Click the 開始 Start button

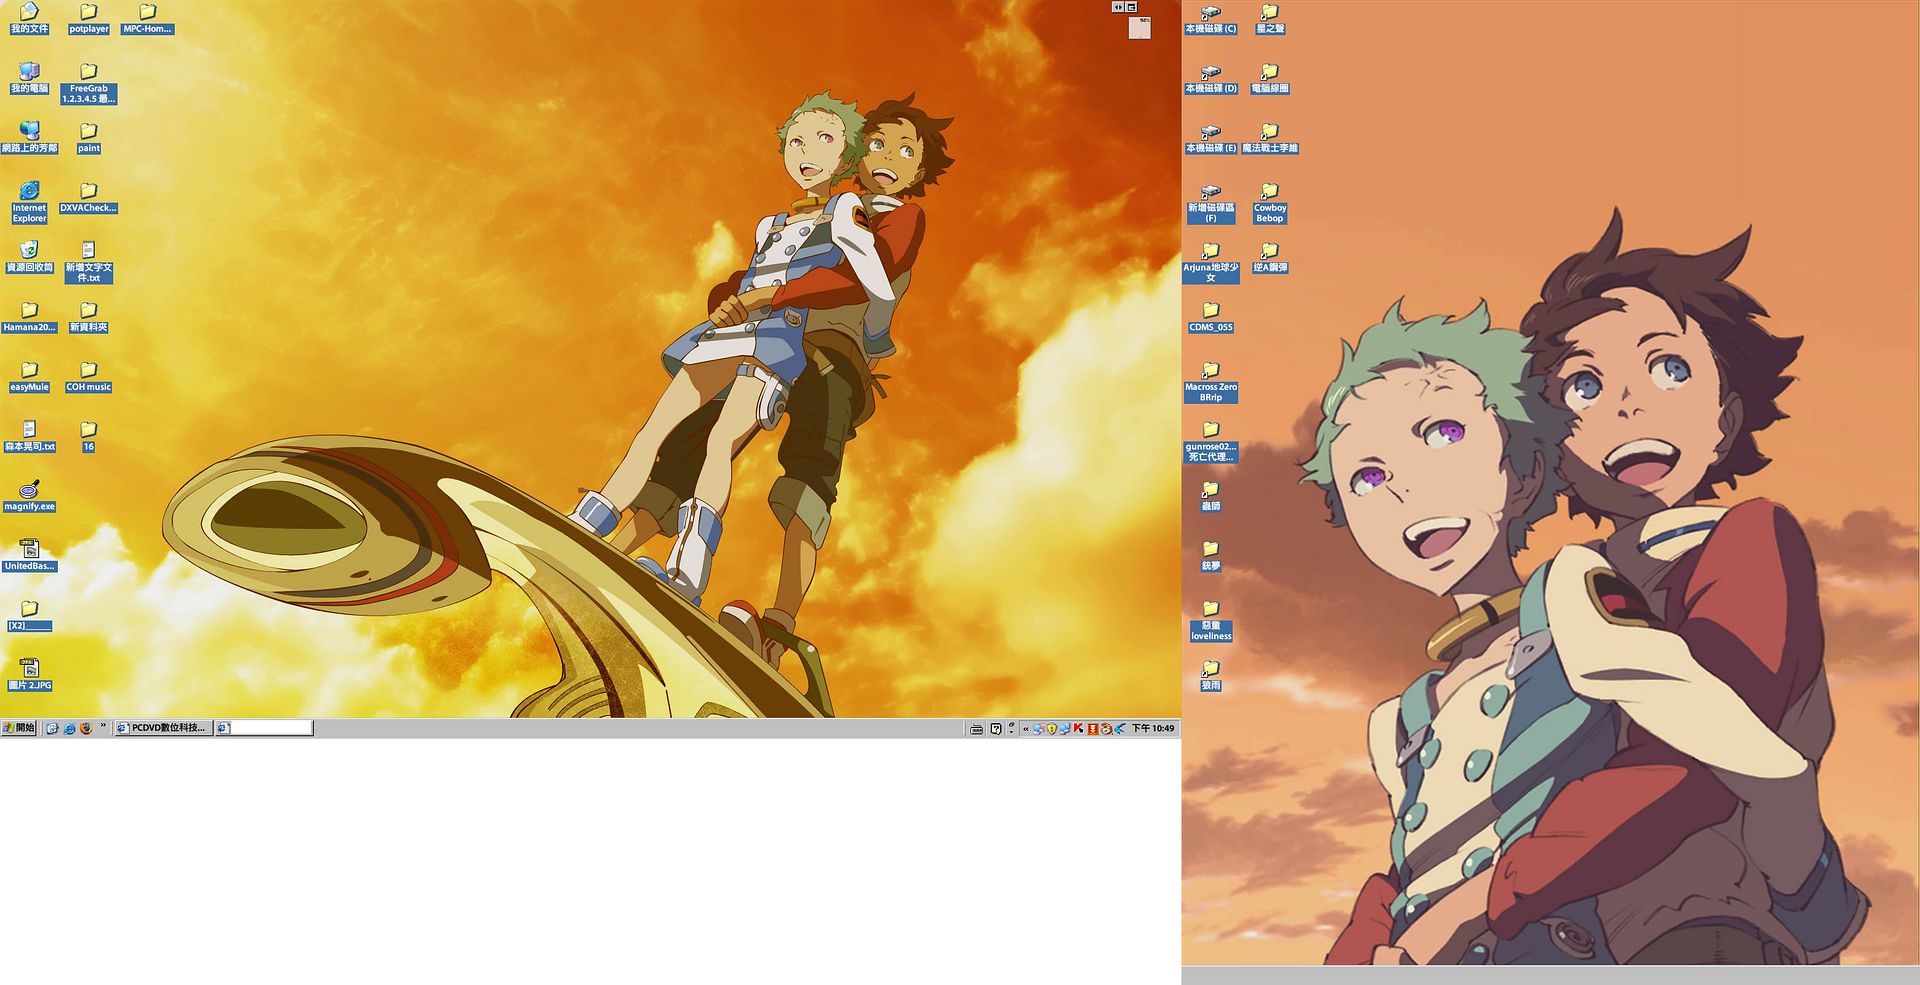click(x=20, y=729)
